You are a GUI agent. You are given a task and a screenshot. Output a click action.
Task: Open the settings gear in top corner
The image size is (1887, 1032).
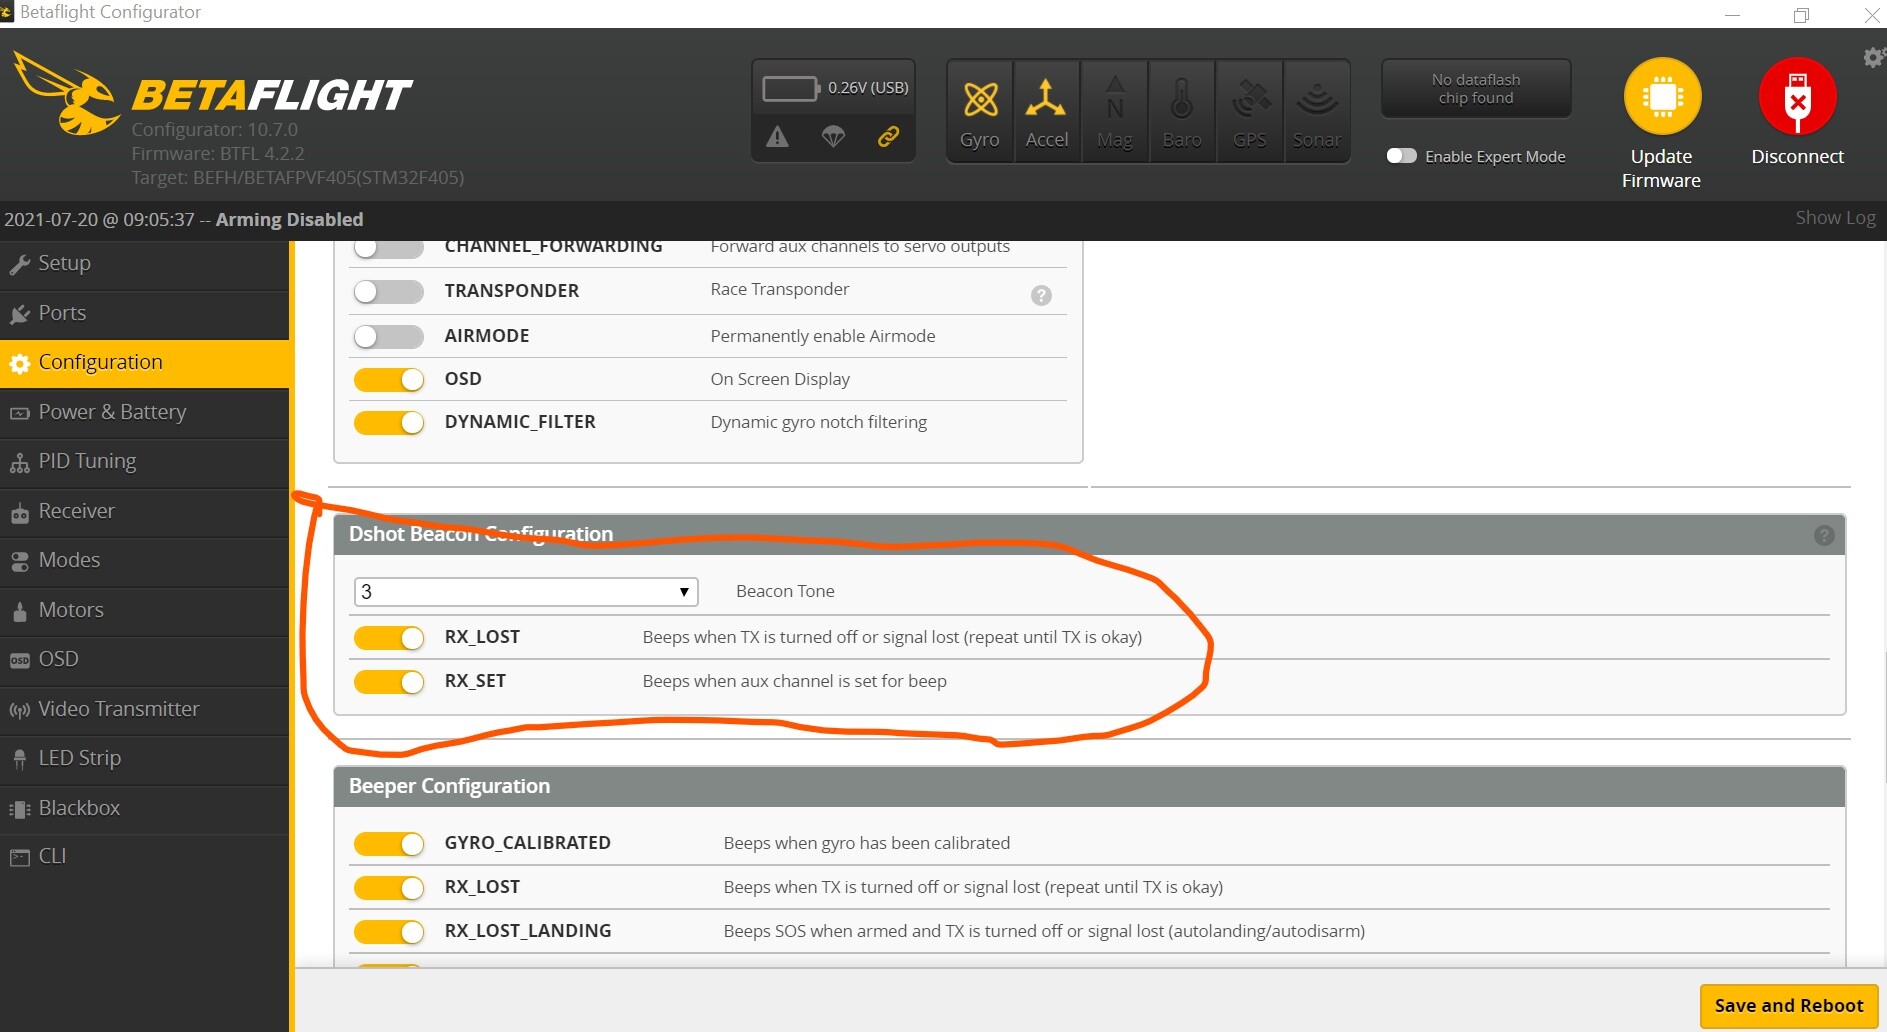point(1874,57)
